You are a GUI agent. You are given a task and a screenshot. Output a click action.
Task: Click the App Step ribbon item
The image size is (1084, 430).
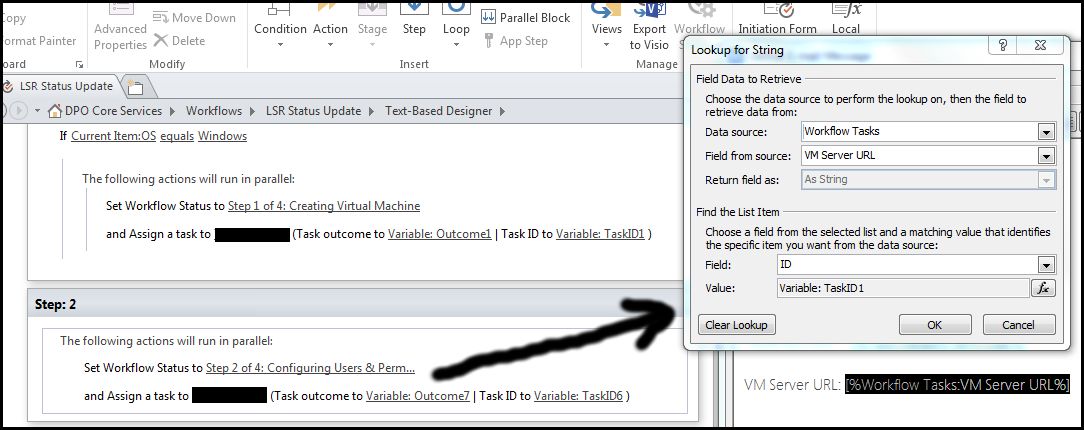(515, 41)
